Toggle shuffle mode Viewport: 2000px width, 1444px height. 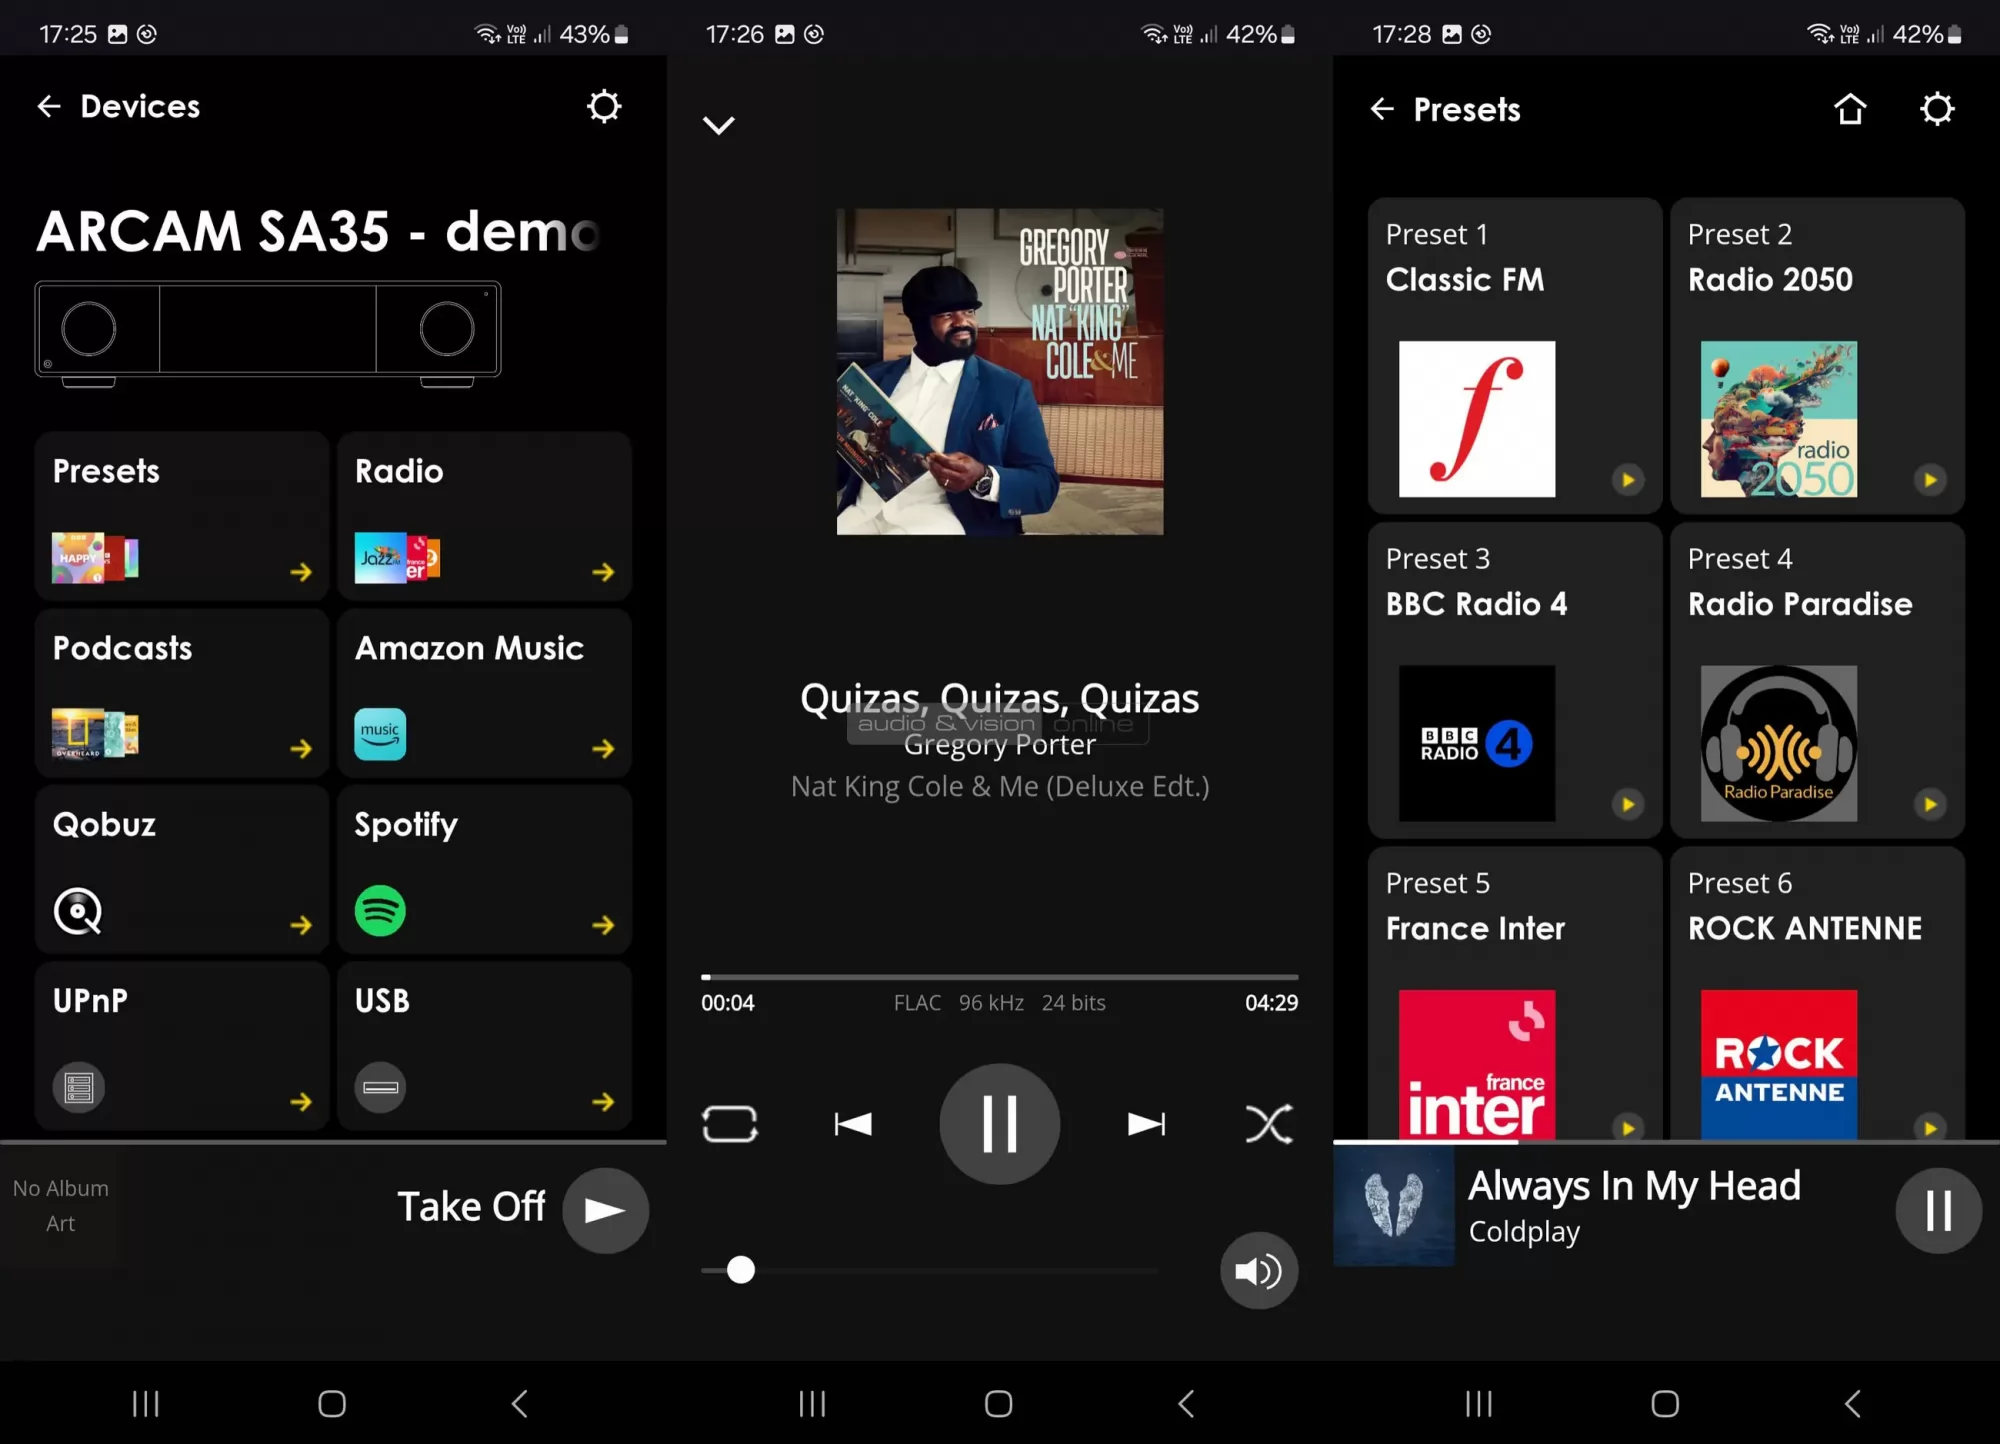pyautogui.click(x=1269, y=1124)
